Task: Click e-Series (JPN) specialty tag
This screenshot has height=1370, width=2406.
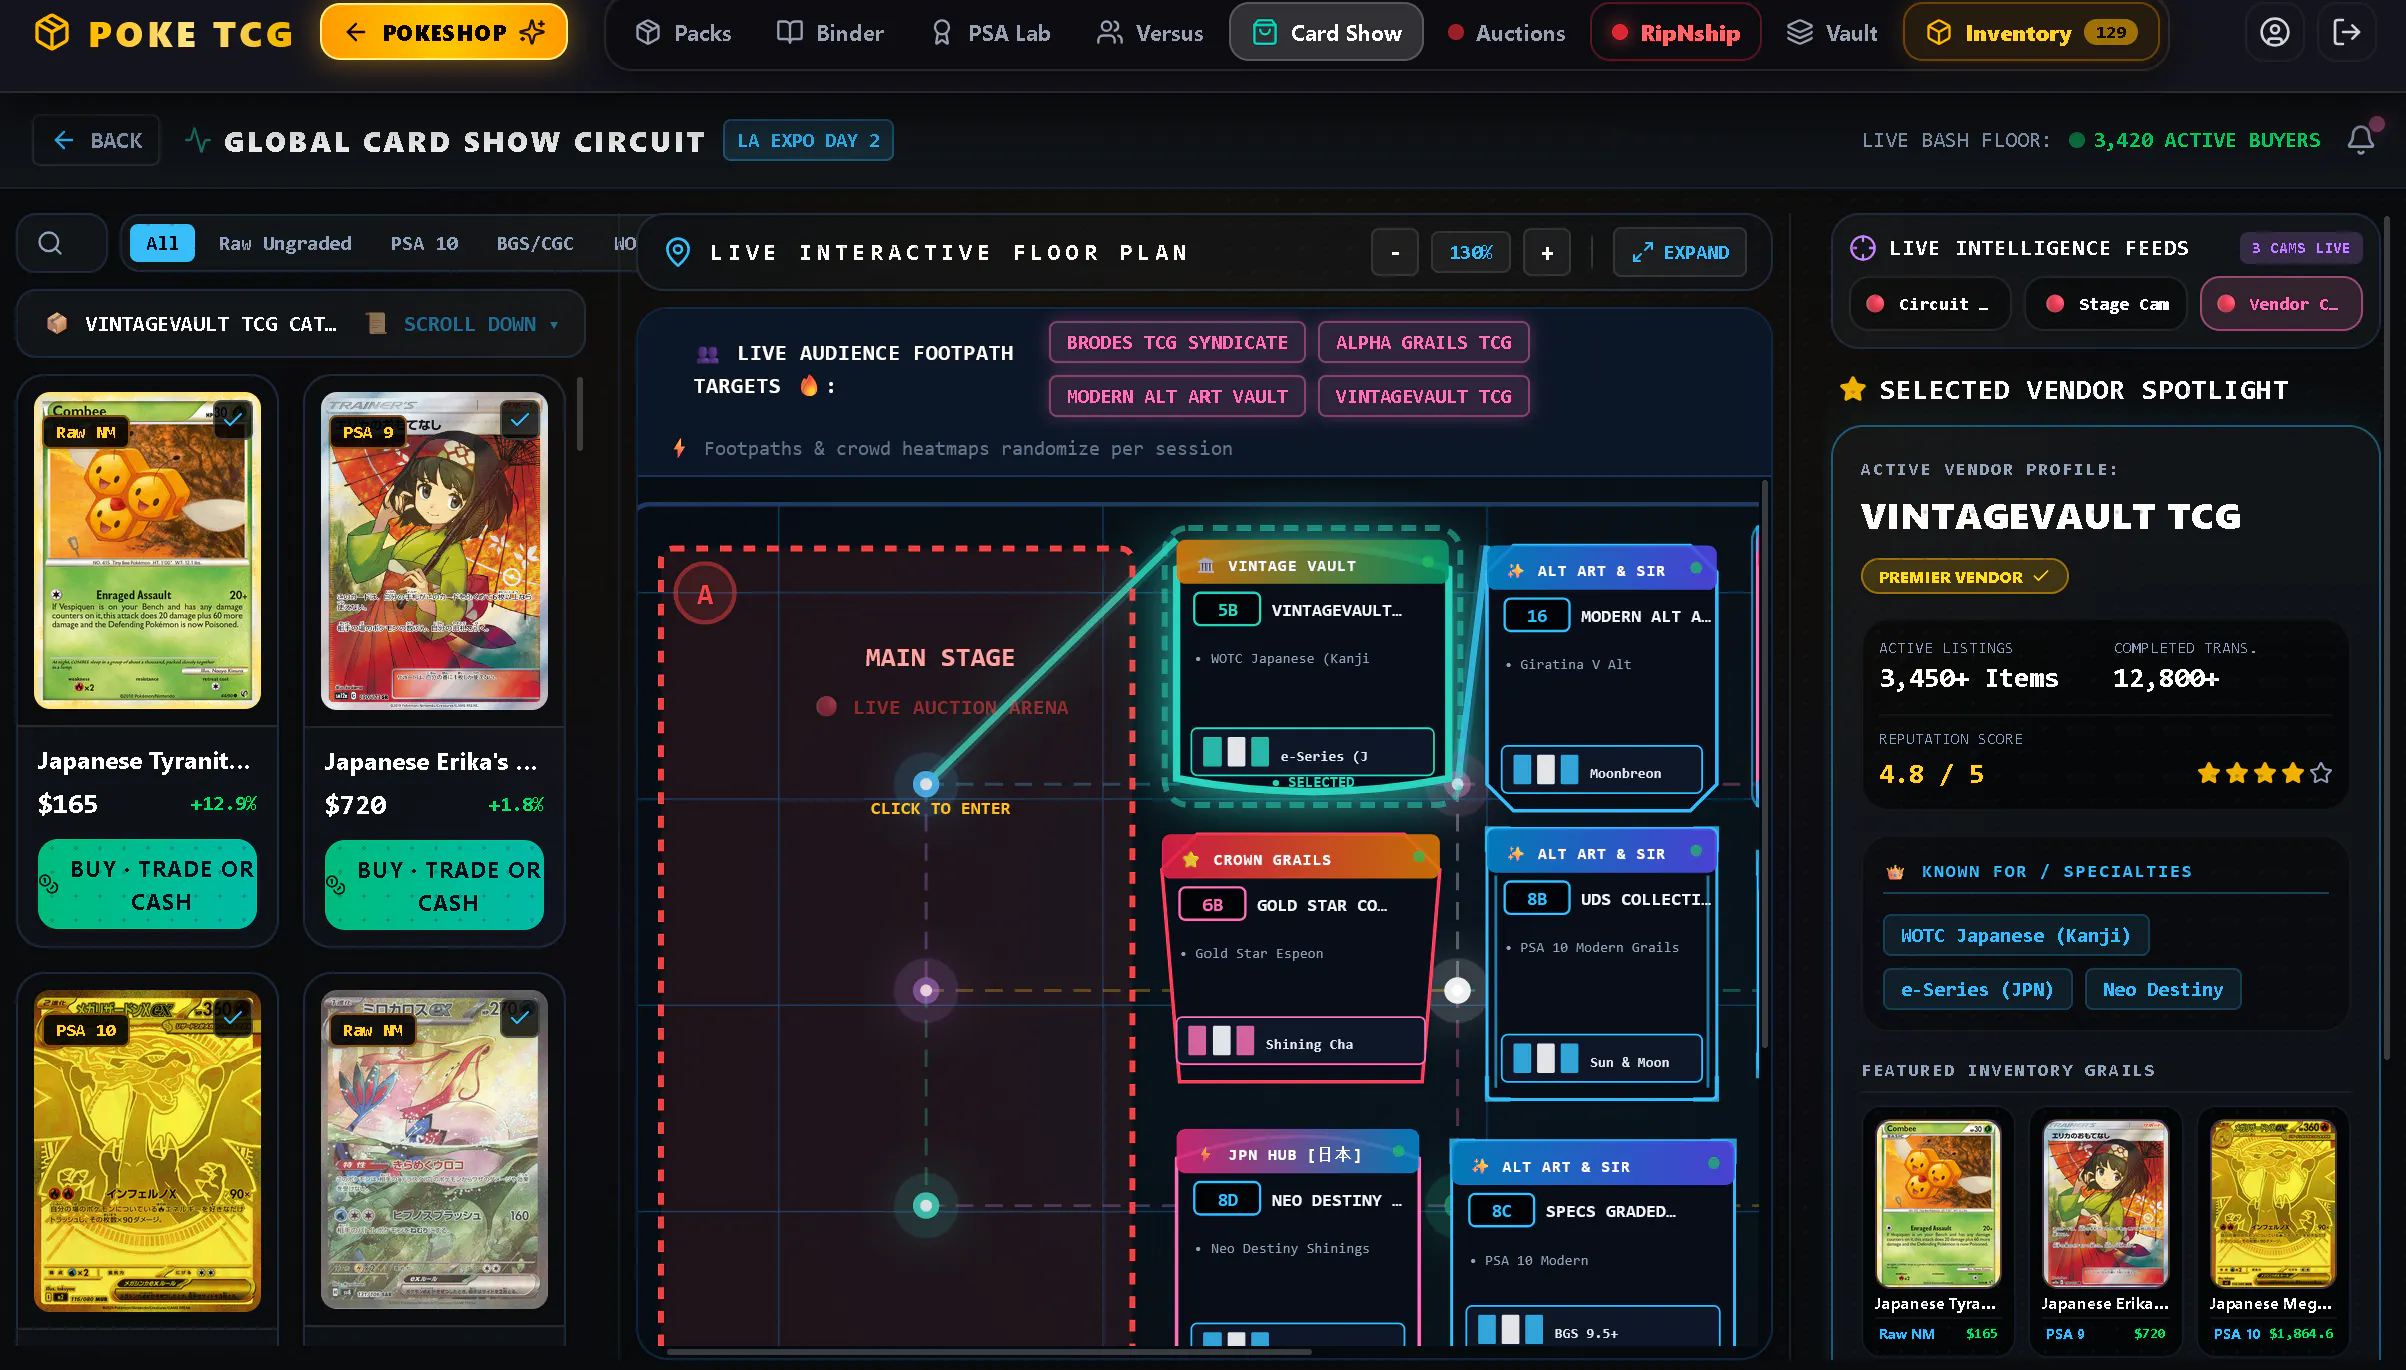Action: point(1977,989)
